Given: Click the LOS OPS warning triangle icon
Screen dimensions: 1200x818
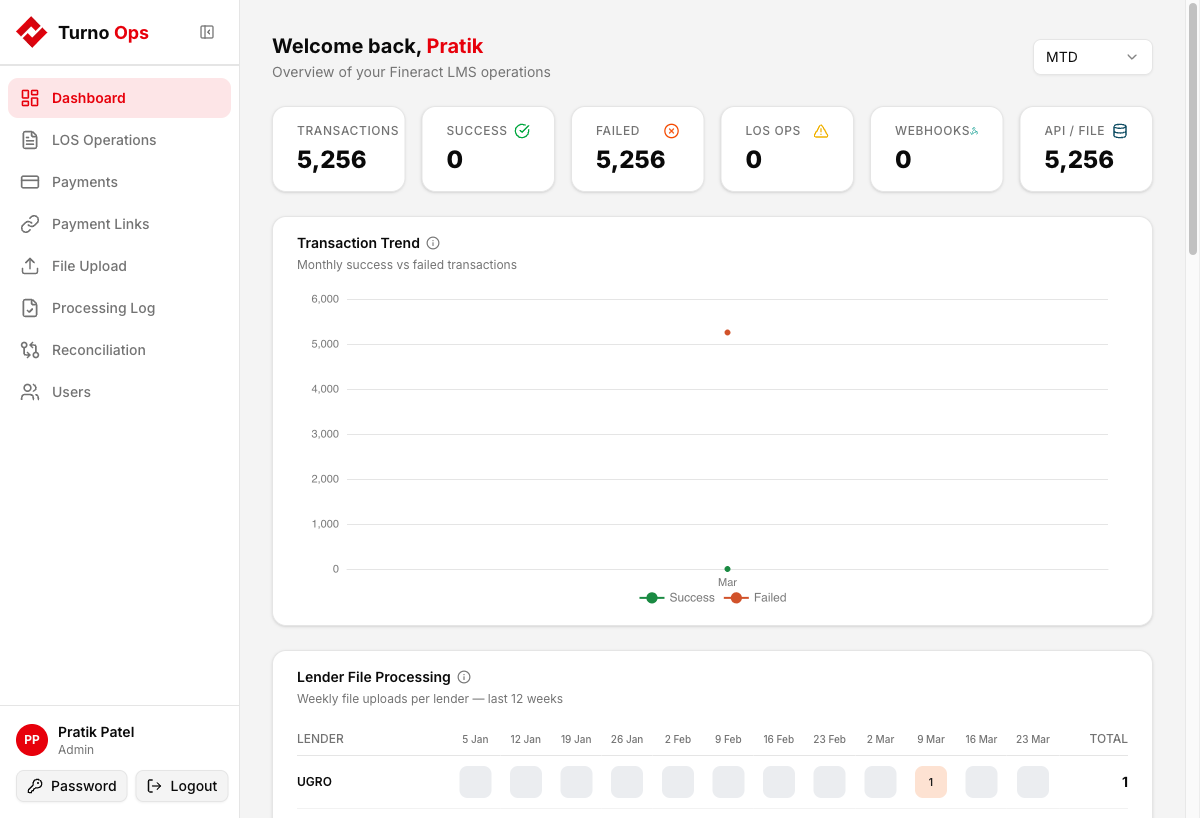Looking at the screenshot, I should (821, 130).
